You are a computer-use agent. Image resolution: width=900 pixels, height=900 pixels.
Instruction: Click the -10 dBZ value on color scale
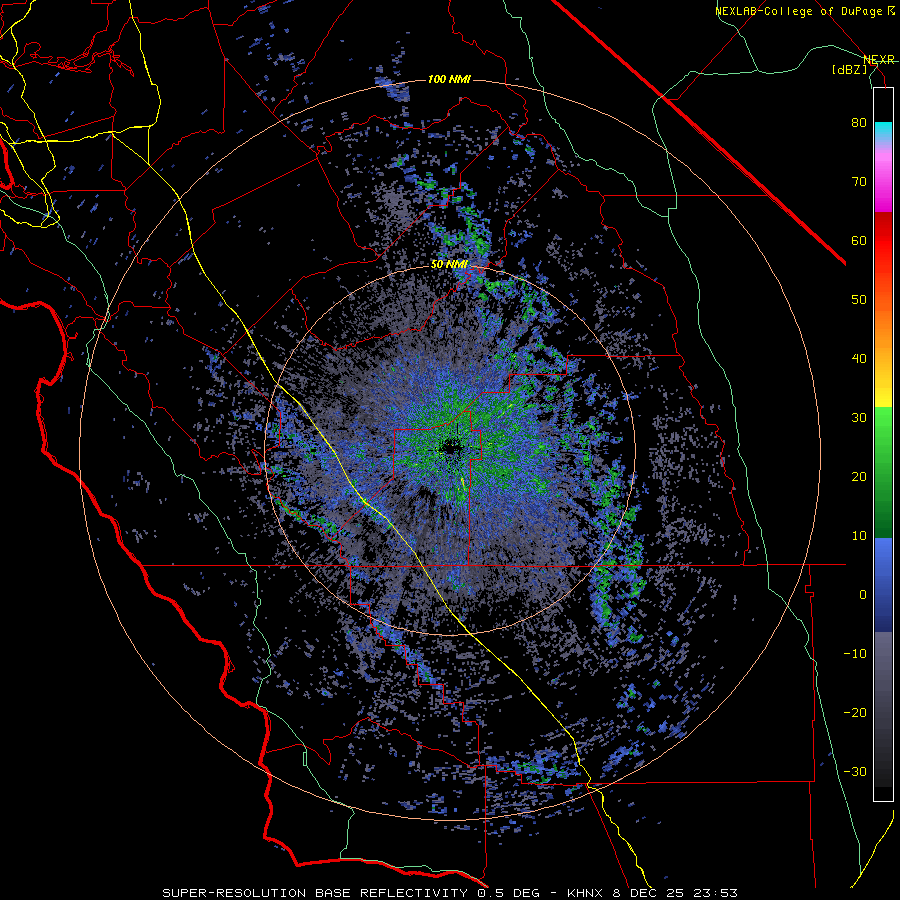point(855,654)
